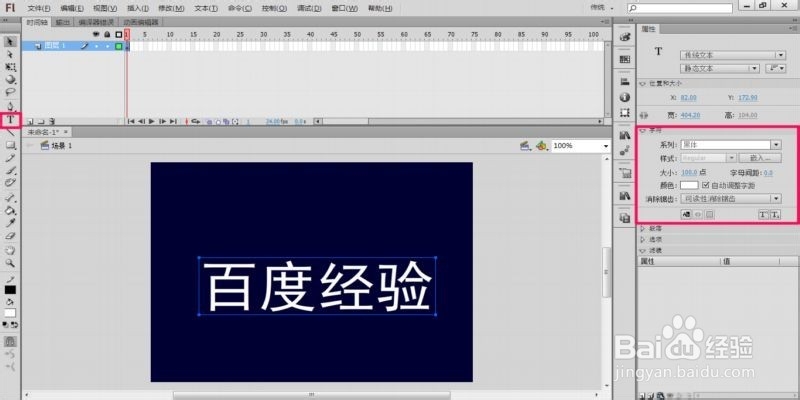Viewport: 800px width, 400px height.
Task: Select the Brush tool
Action: (x=10, y=170)
